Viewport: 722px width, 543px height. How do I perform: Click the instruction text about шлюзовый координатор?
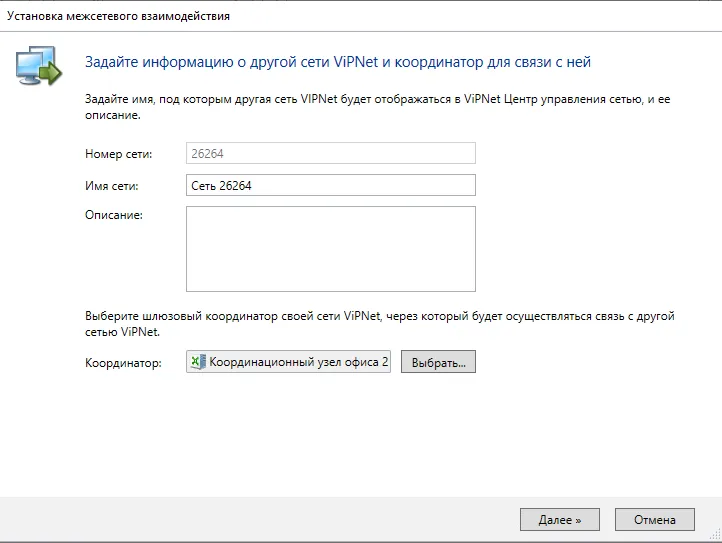pos(380,324)
